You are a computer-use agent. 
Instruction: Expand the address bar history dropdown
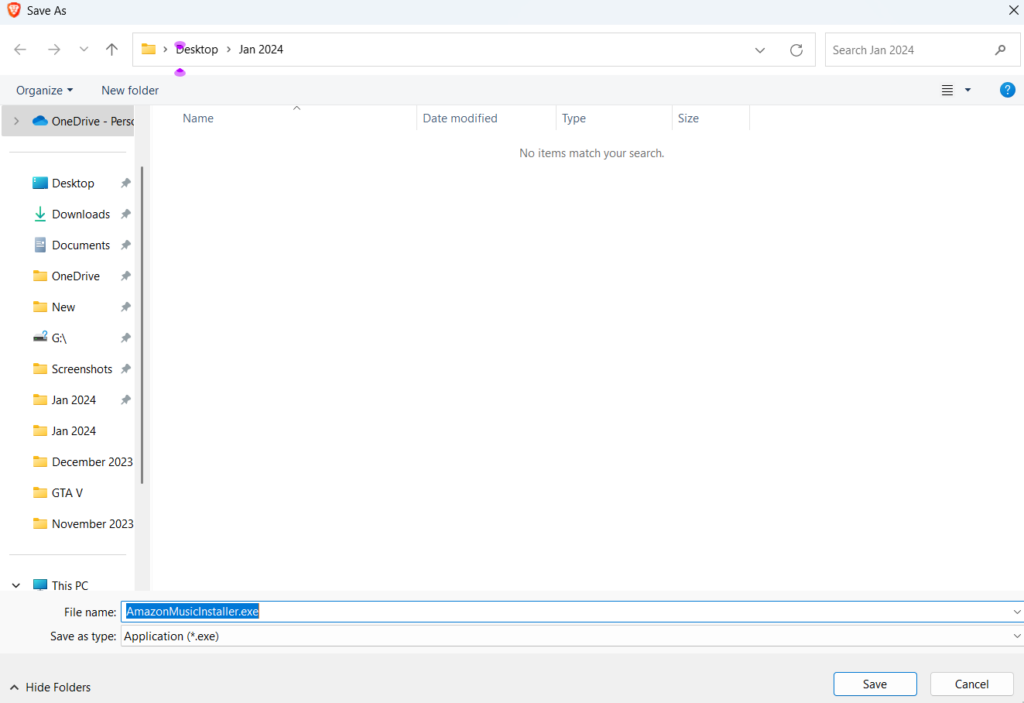[760, 50]
